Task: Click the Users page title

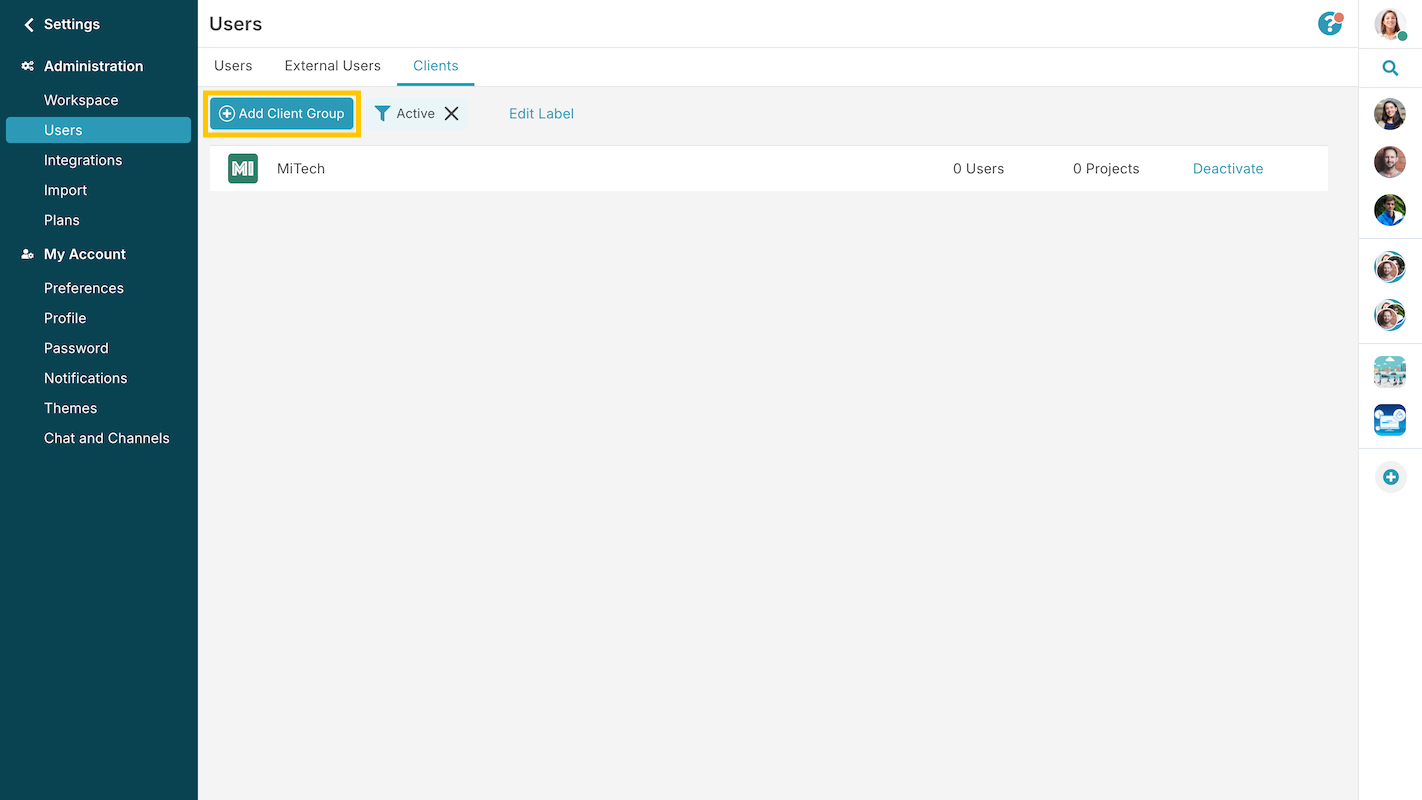Action: click(x=236, y=24)
